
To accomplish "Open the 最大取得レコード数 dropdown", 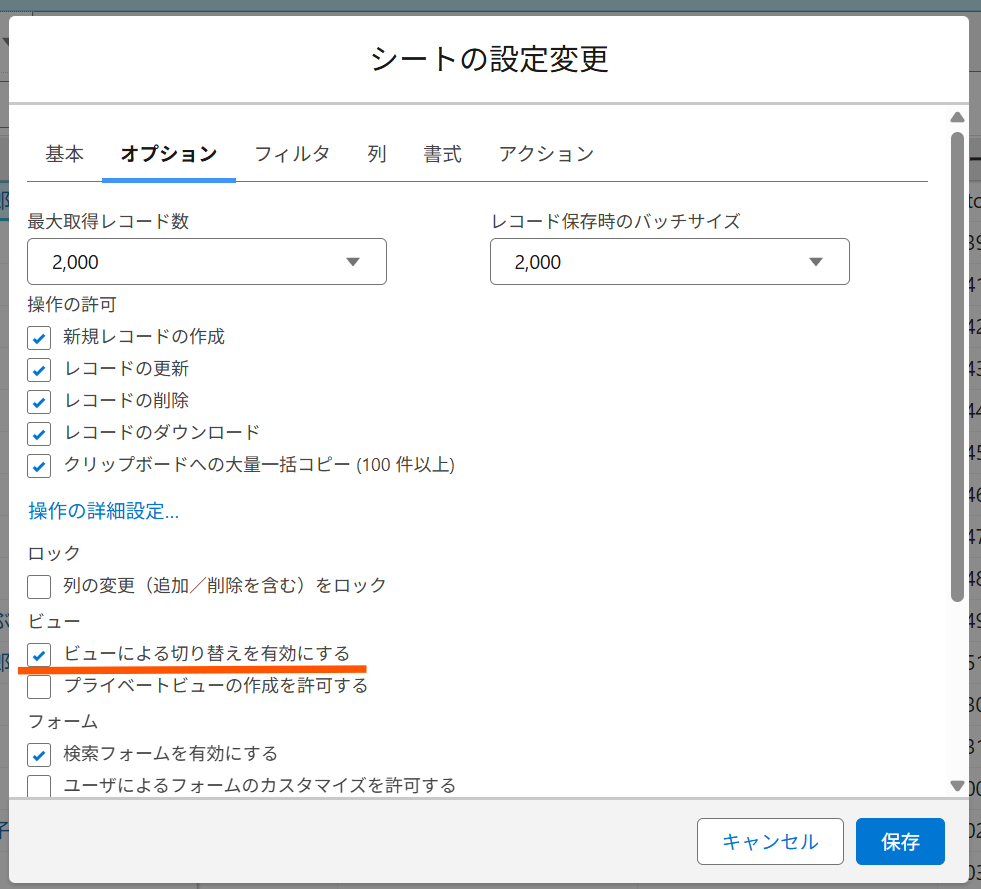I will 206,262.
